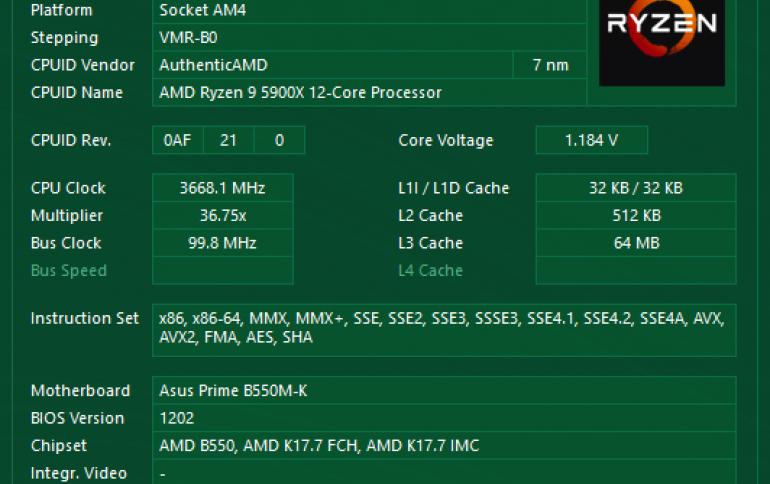Image resolution: width=770 pixels, height=484 pixels.
Task: Click the CPUID Name label
Action: pyautogui.click(x=77, y=93)
